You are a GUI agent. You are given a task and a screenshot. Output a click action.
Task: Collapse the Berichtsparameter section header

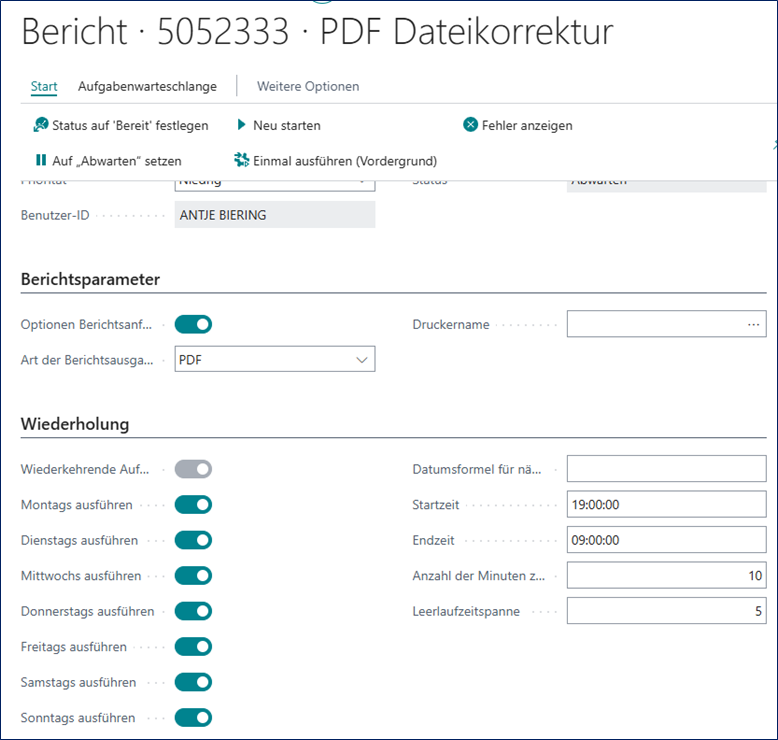click(90, 279)
